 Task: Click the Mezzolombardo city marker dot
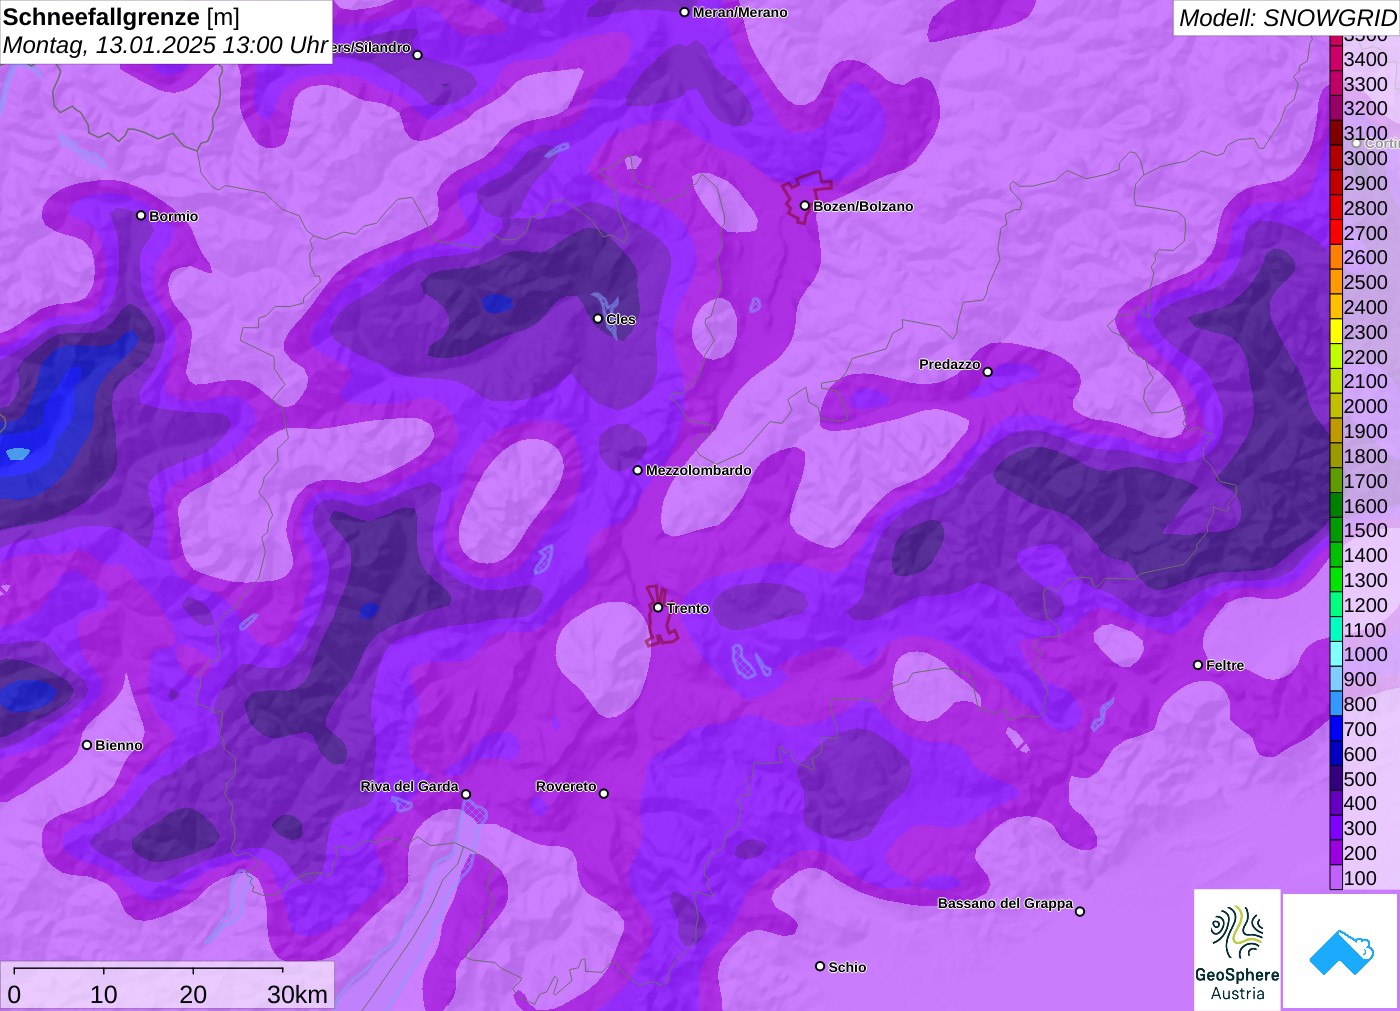tap(638, 470)
